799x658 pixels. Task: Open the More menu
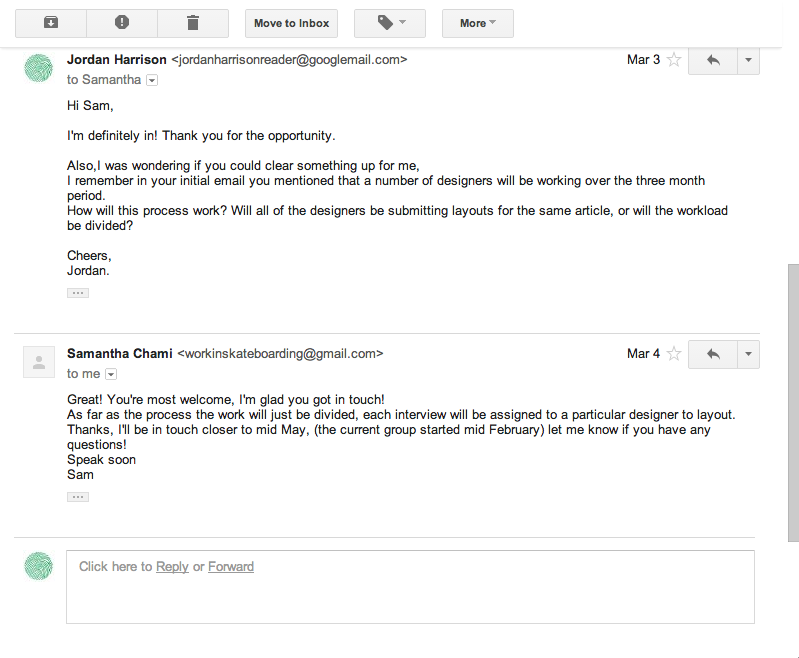[x=477, y=23]
